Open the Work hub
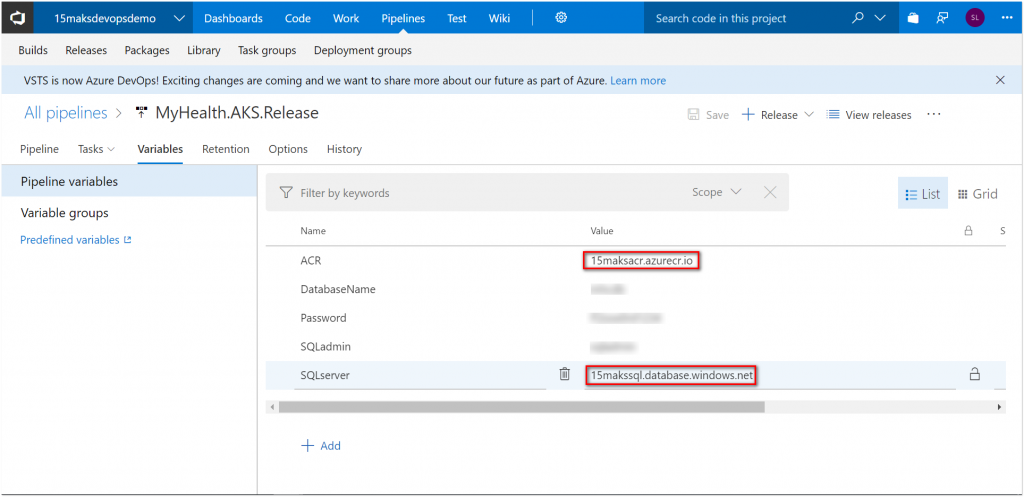The image size is (1024, 497). [346, 18]
